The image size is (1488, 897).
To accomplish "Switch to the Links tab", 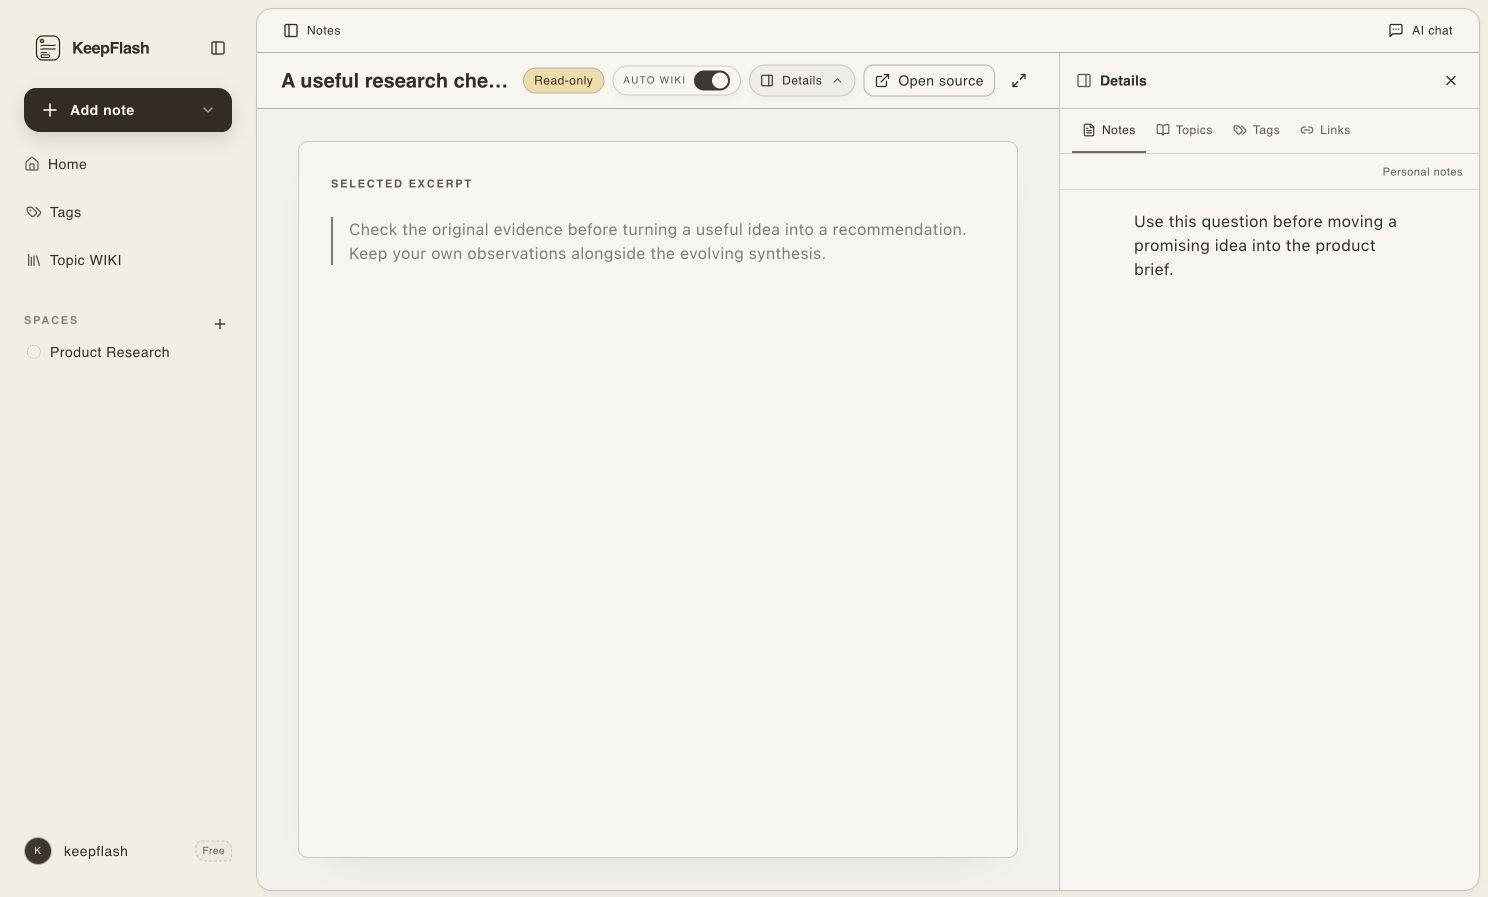I will coord(1325,130).
